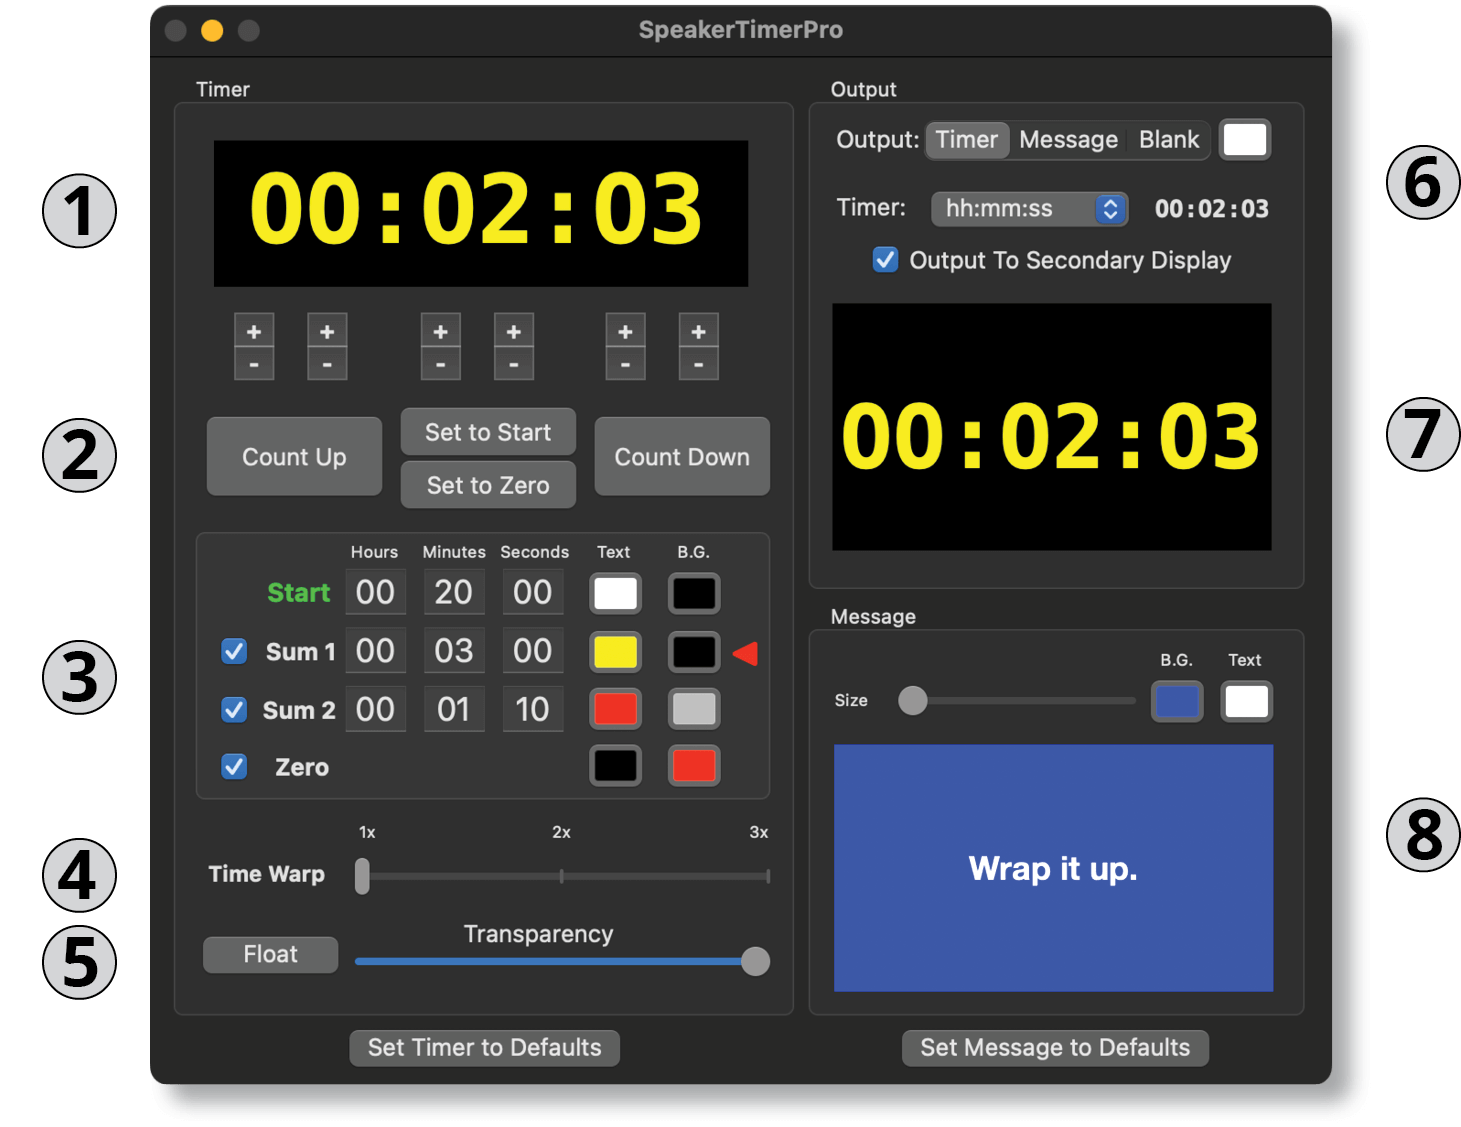Click the Sum 1 black B.G. swatch
The image size is (1461, 1127).
coord(694,651)
